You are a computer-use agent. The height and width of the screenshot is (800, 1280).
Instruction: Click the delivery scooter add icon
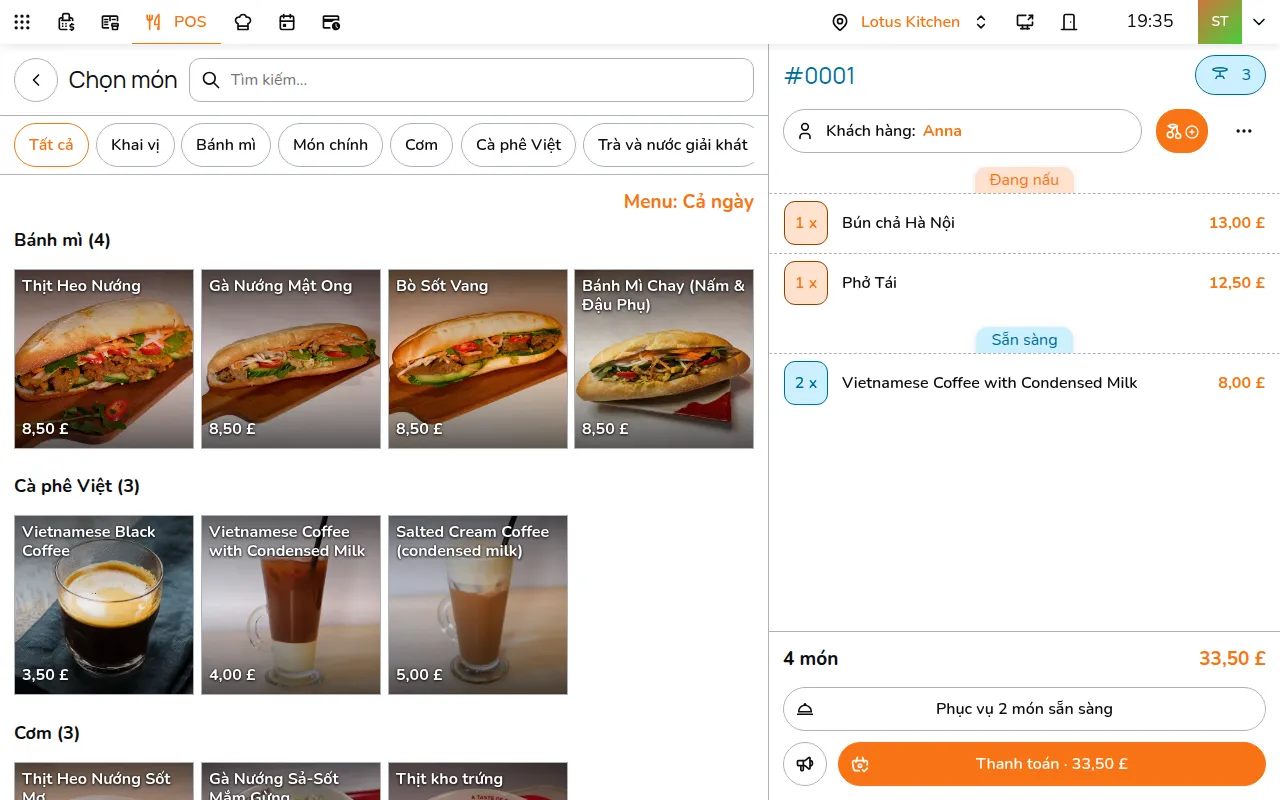(x=1182, y=131)
